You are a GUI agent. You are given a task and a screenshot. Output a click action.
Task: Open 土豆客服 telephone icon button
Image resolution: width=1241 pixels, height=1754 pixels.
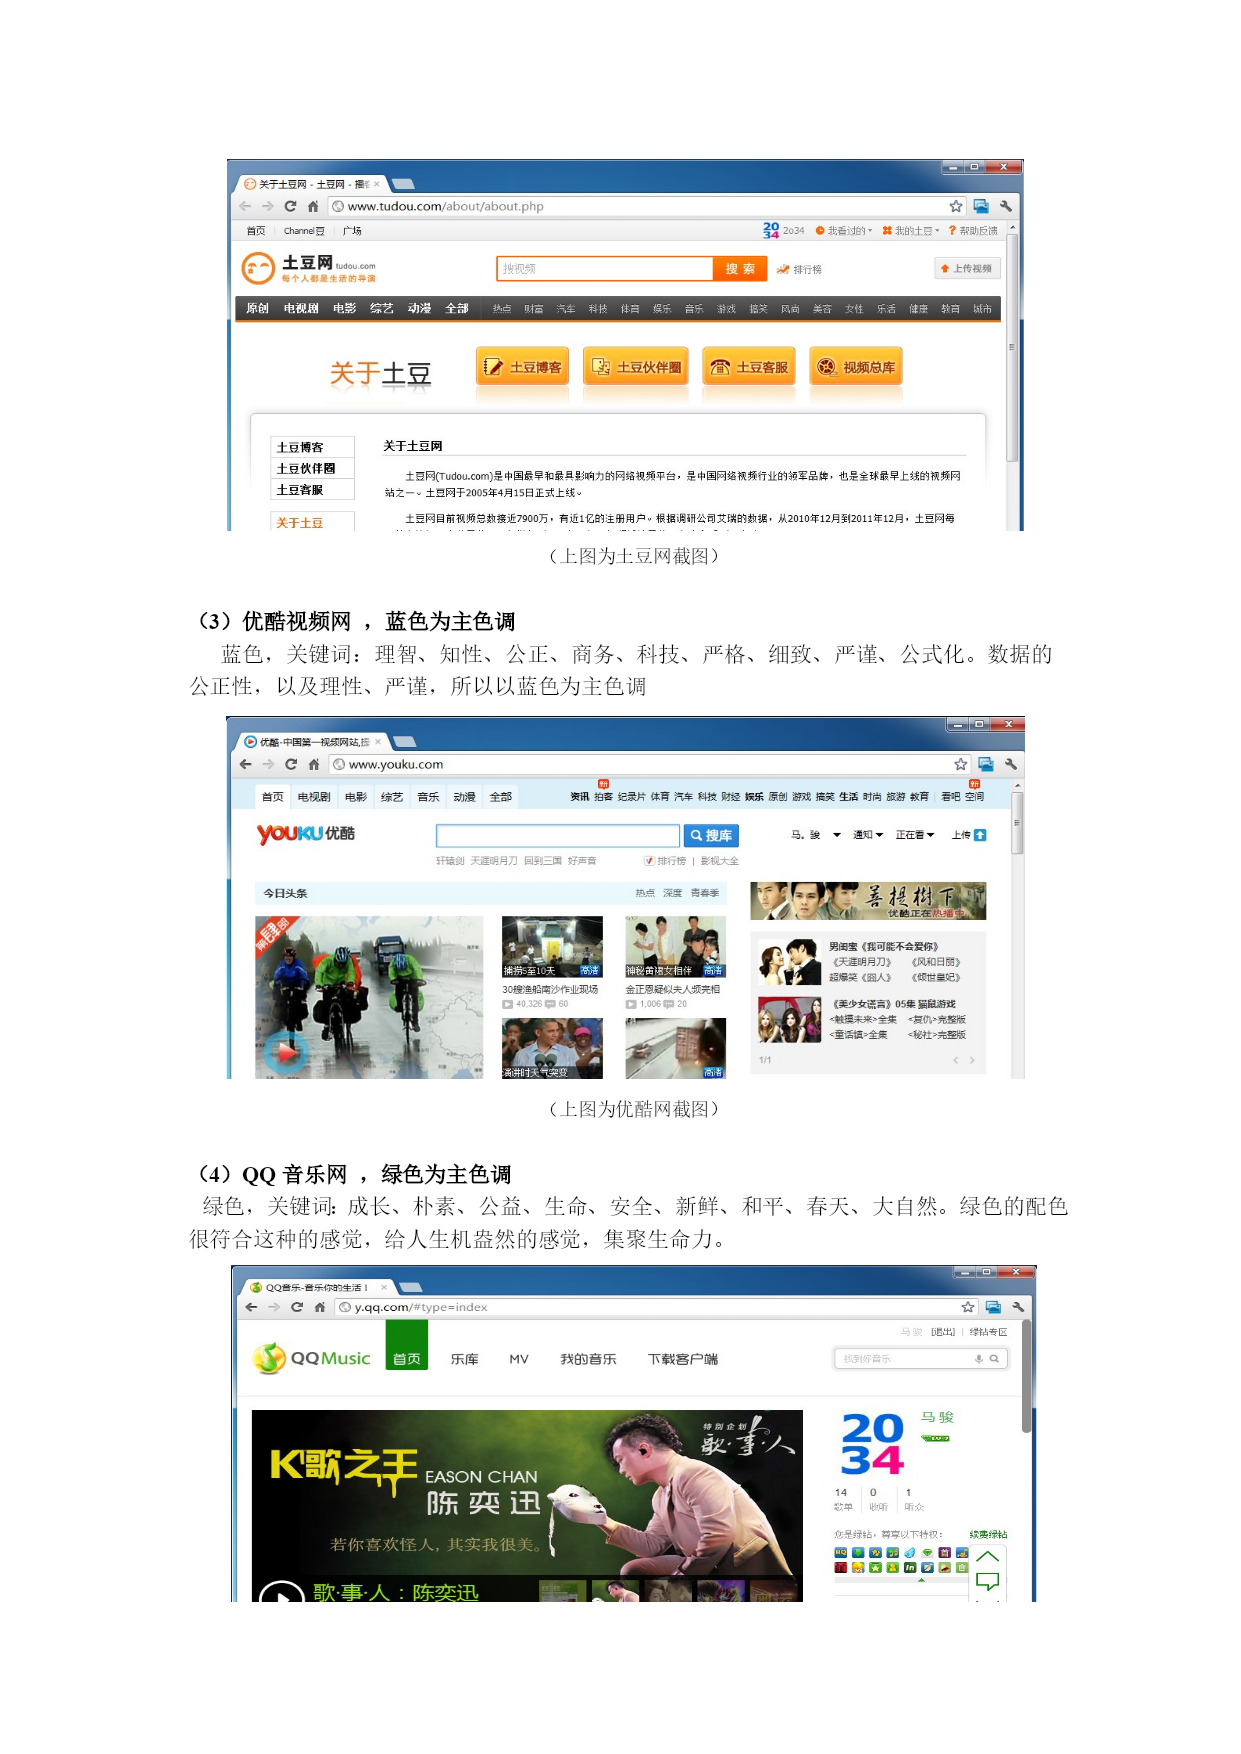pyautogui.click(x=749, y=367)
